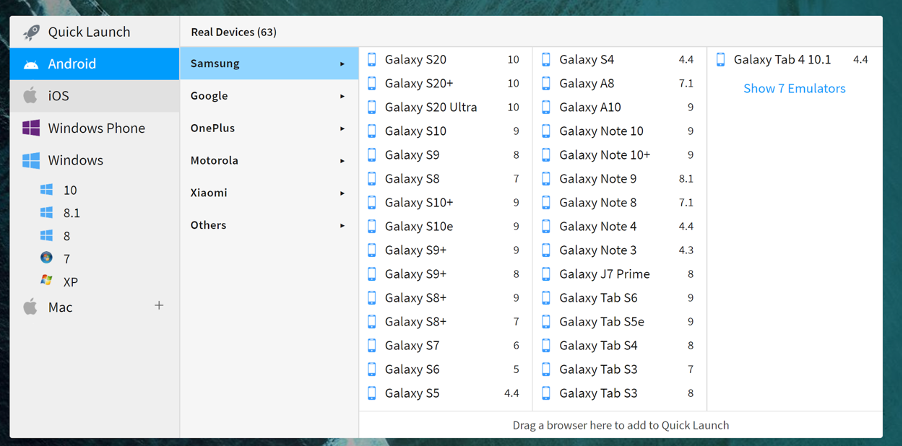Click the Mac Apple logo icon

30,307
